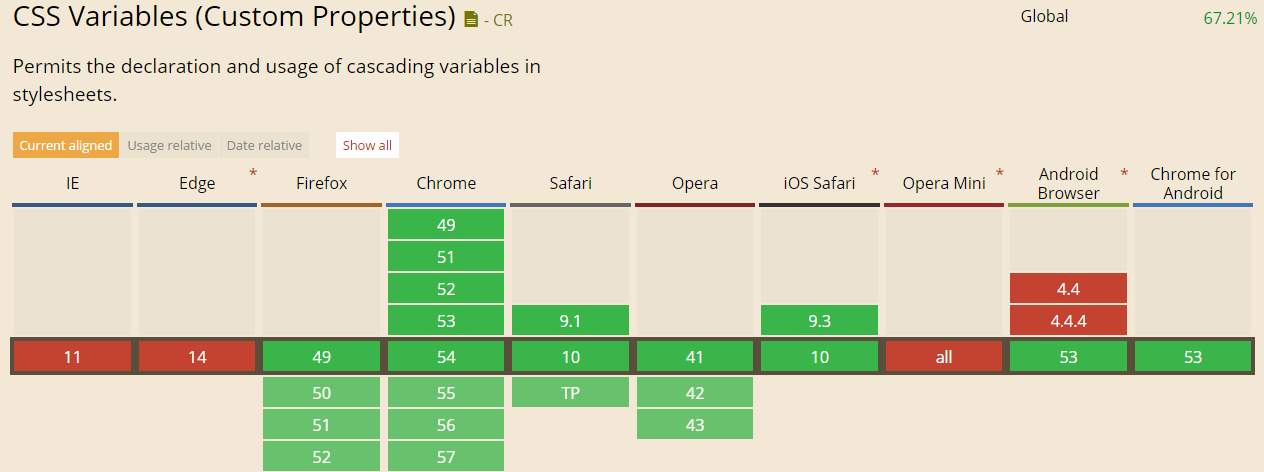The width and height of the screenshot is (1264, 472).
Task: Click the asterisk note next to Android Browser
Action: tap(1124, 174)
